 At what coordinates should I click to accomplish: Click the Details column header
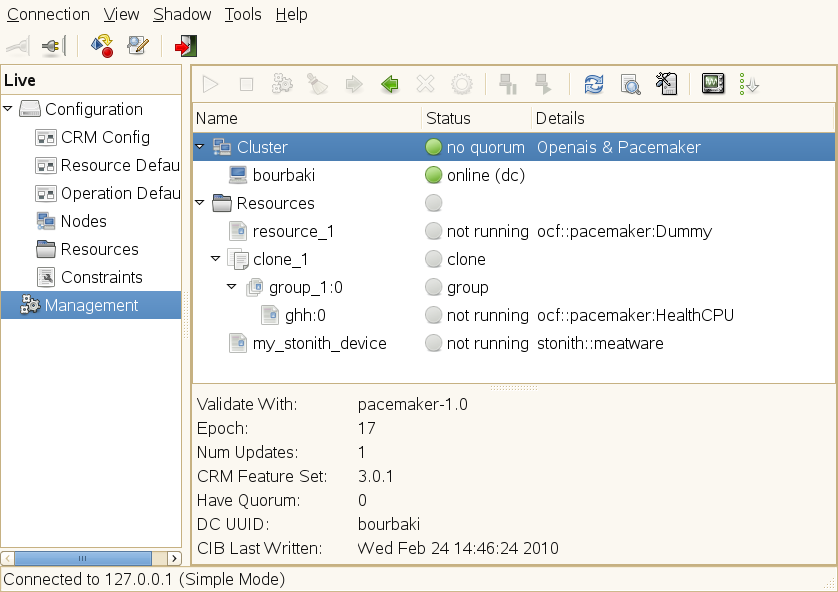(x=682, y=118)
